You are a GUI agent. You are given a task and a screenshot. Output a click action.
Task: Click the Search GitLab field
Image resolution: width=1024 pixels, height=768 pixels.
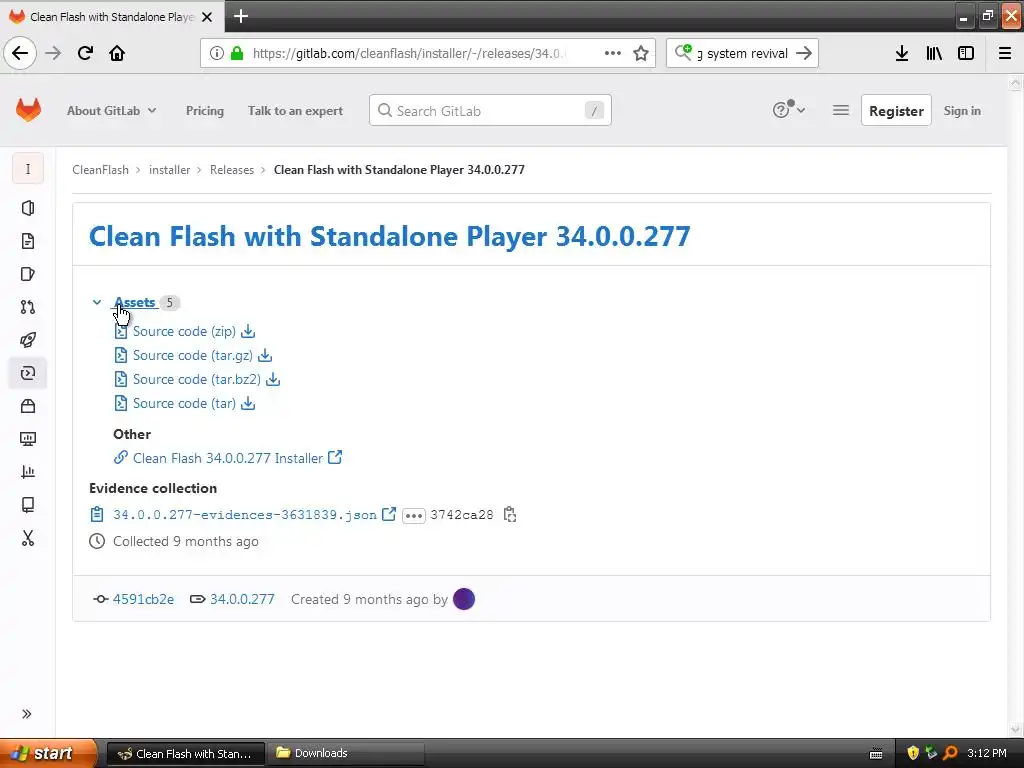pos(490,110)
